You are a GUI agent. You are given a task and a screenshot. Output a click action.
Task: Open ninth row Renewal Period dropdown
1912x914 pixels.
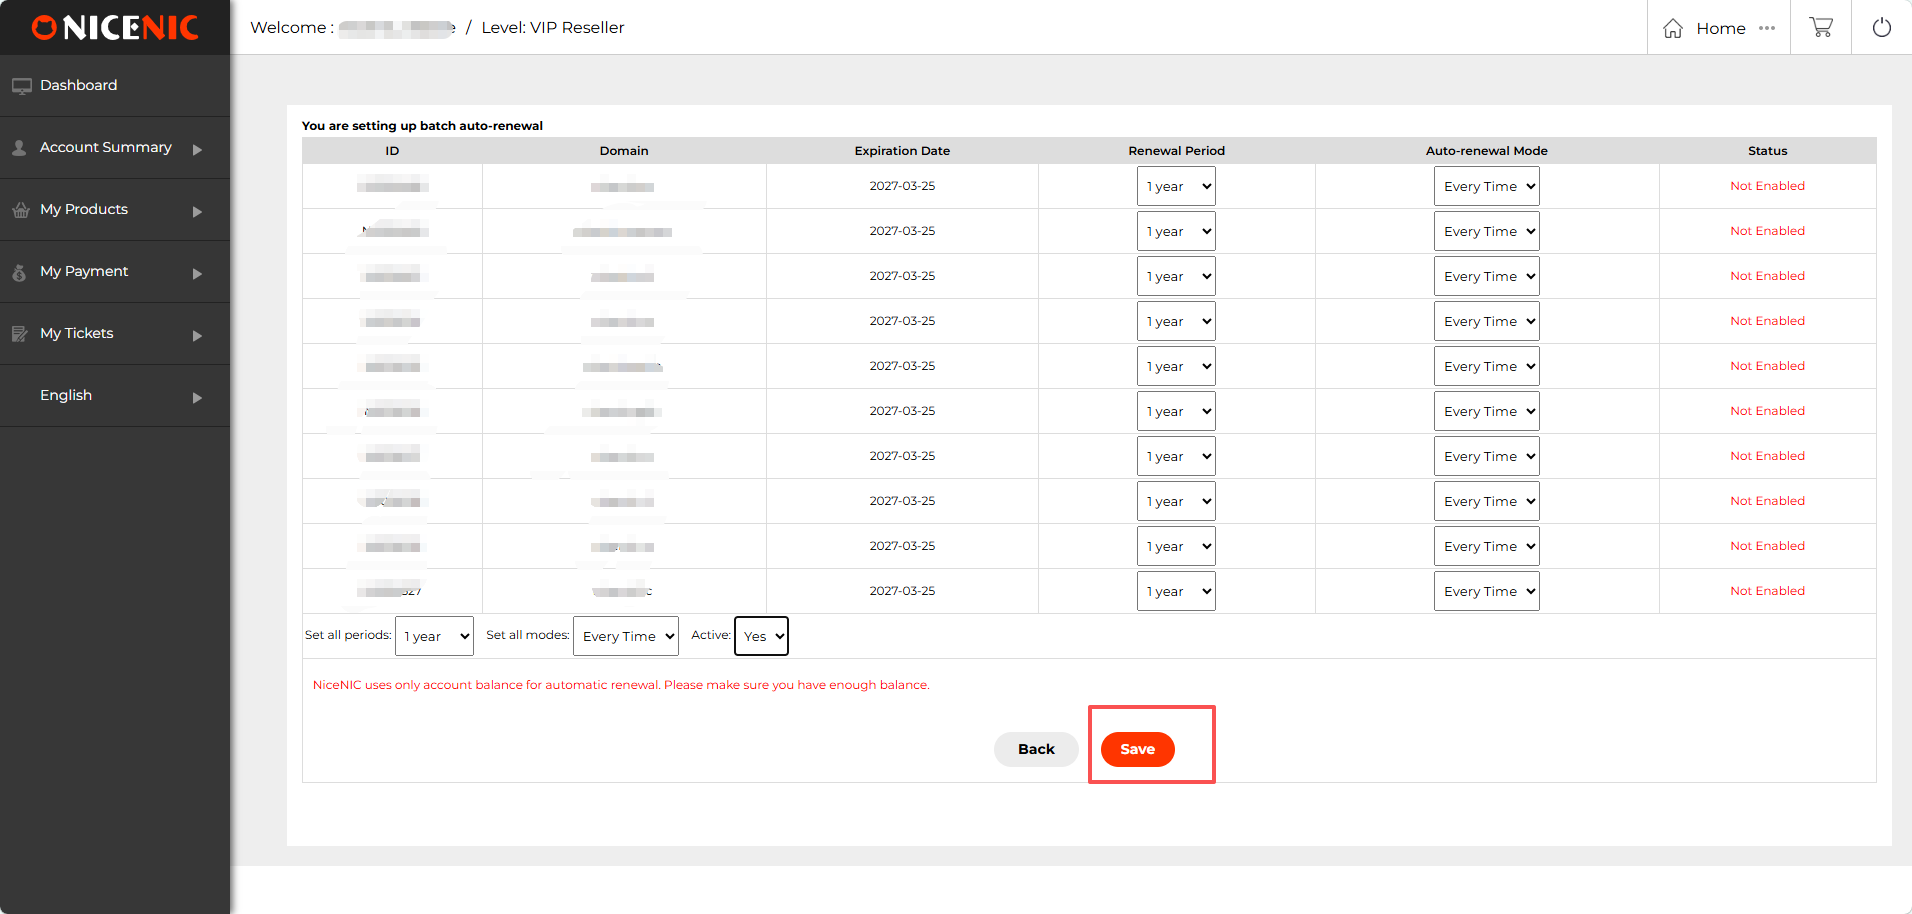tap(1176, 546)
